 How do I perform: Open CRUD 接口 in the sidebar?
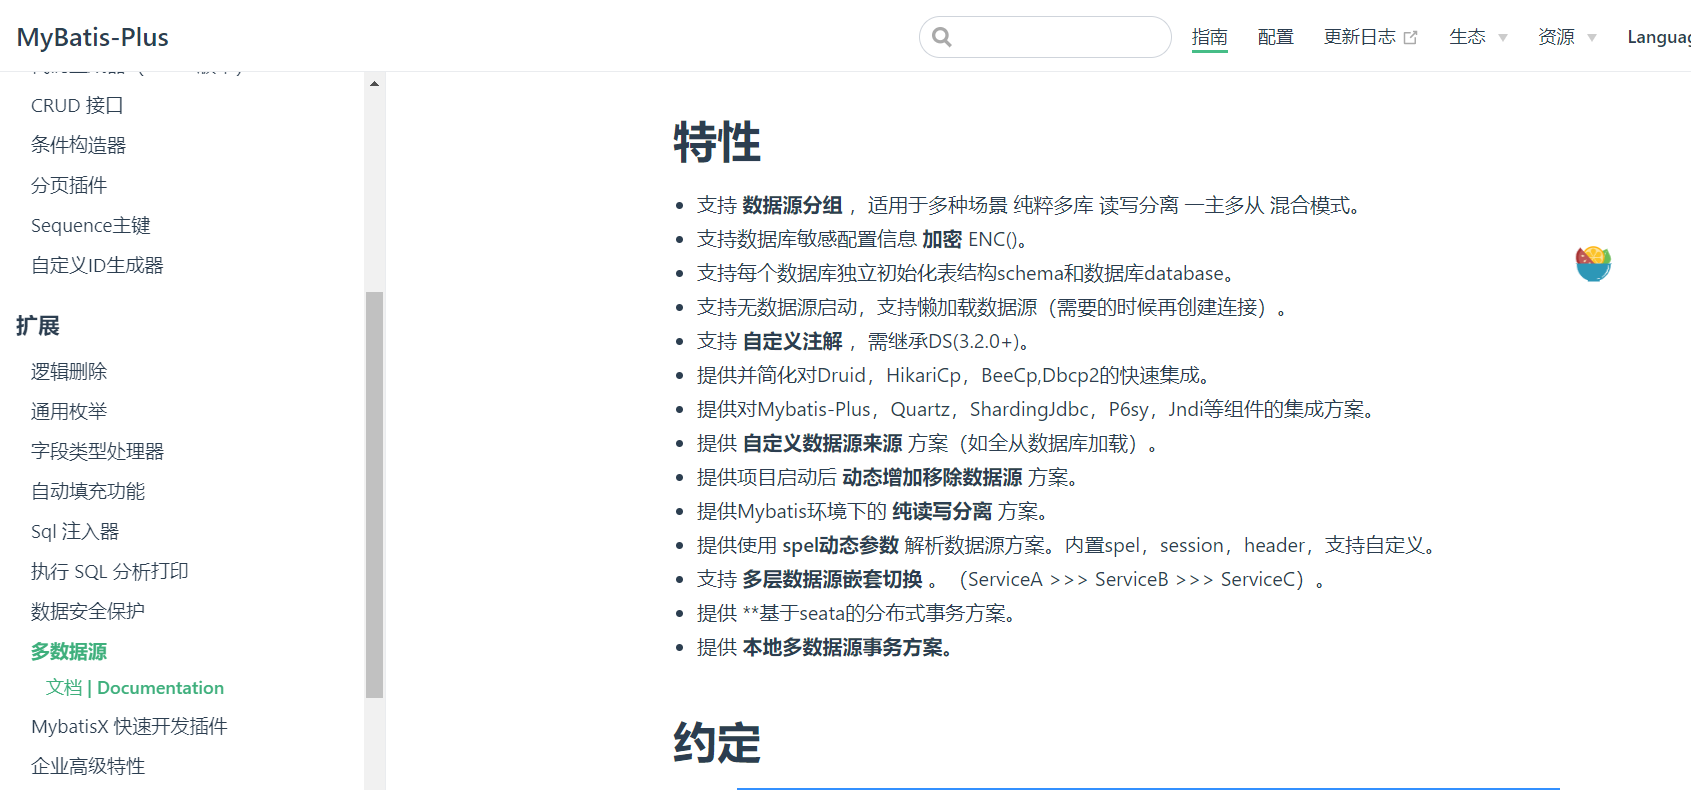[x=77, y=105]
